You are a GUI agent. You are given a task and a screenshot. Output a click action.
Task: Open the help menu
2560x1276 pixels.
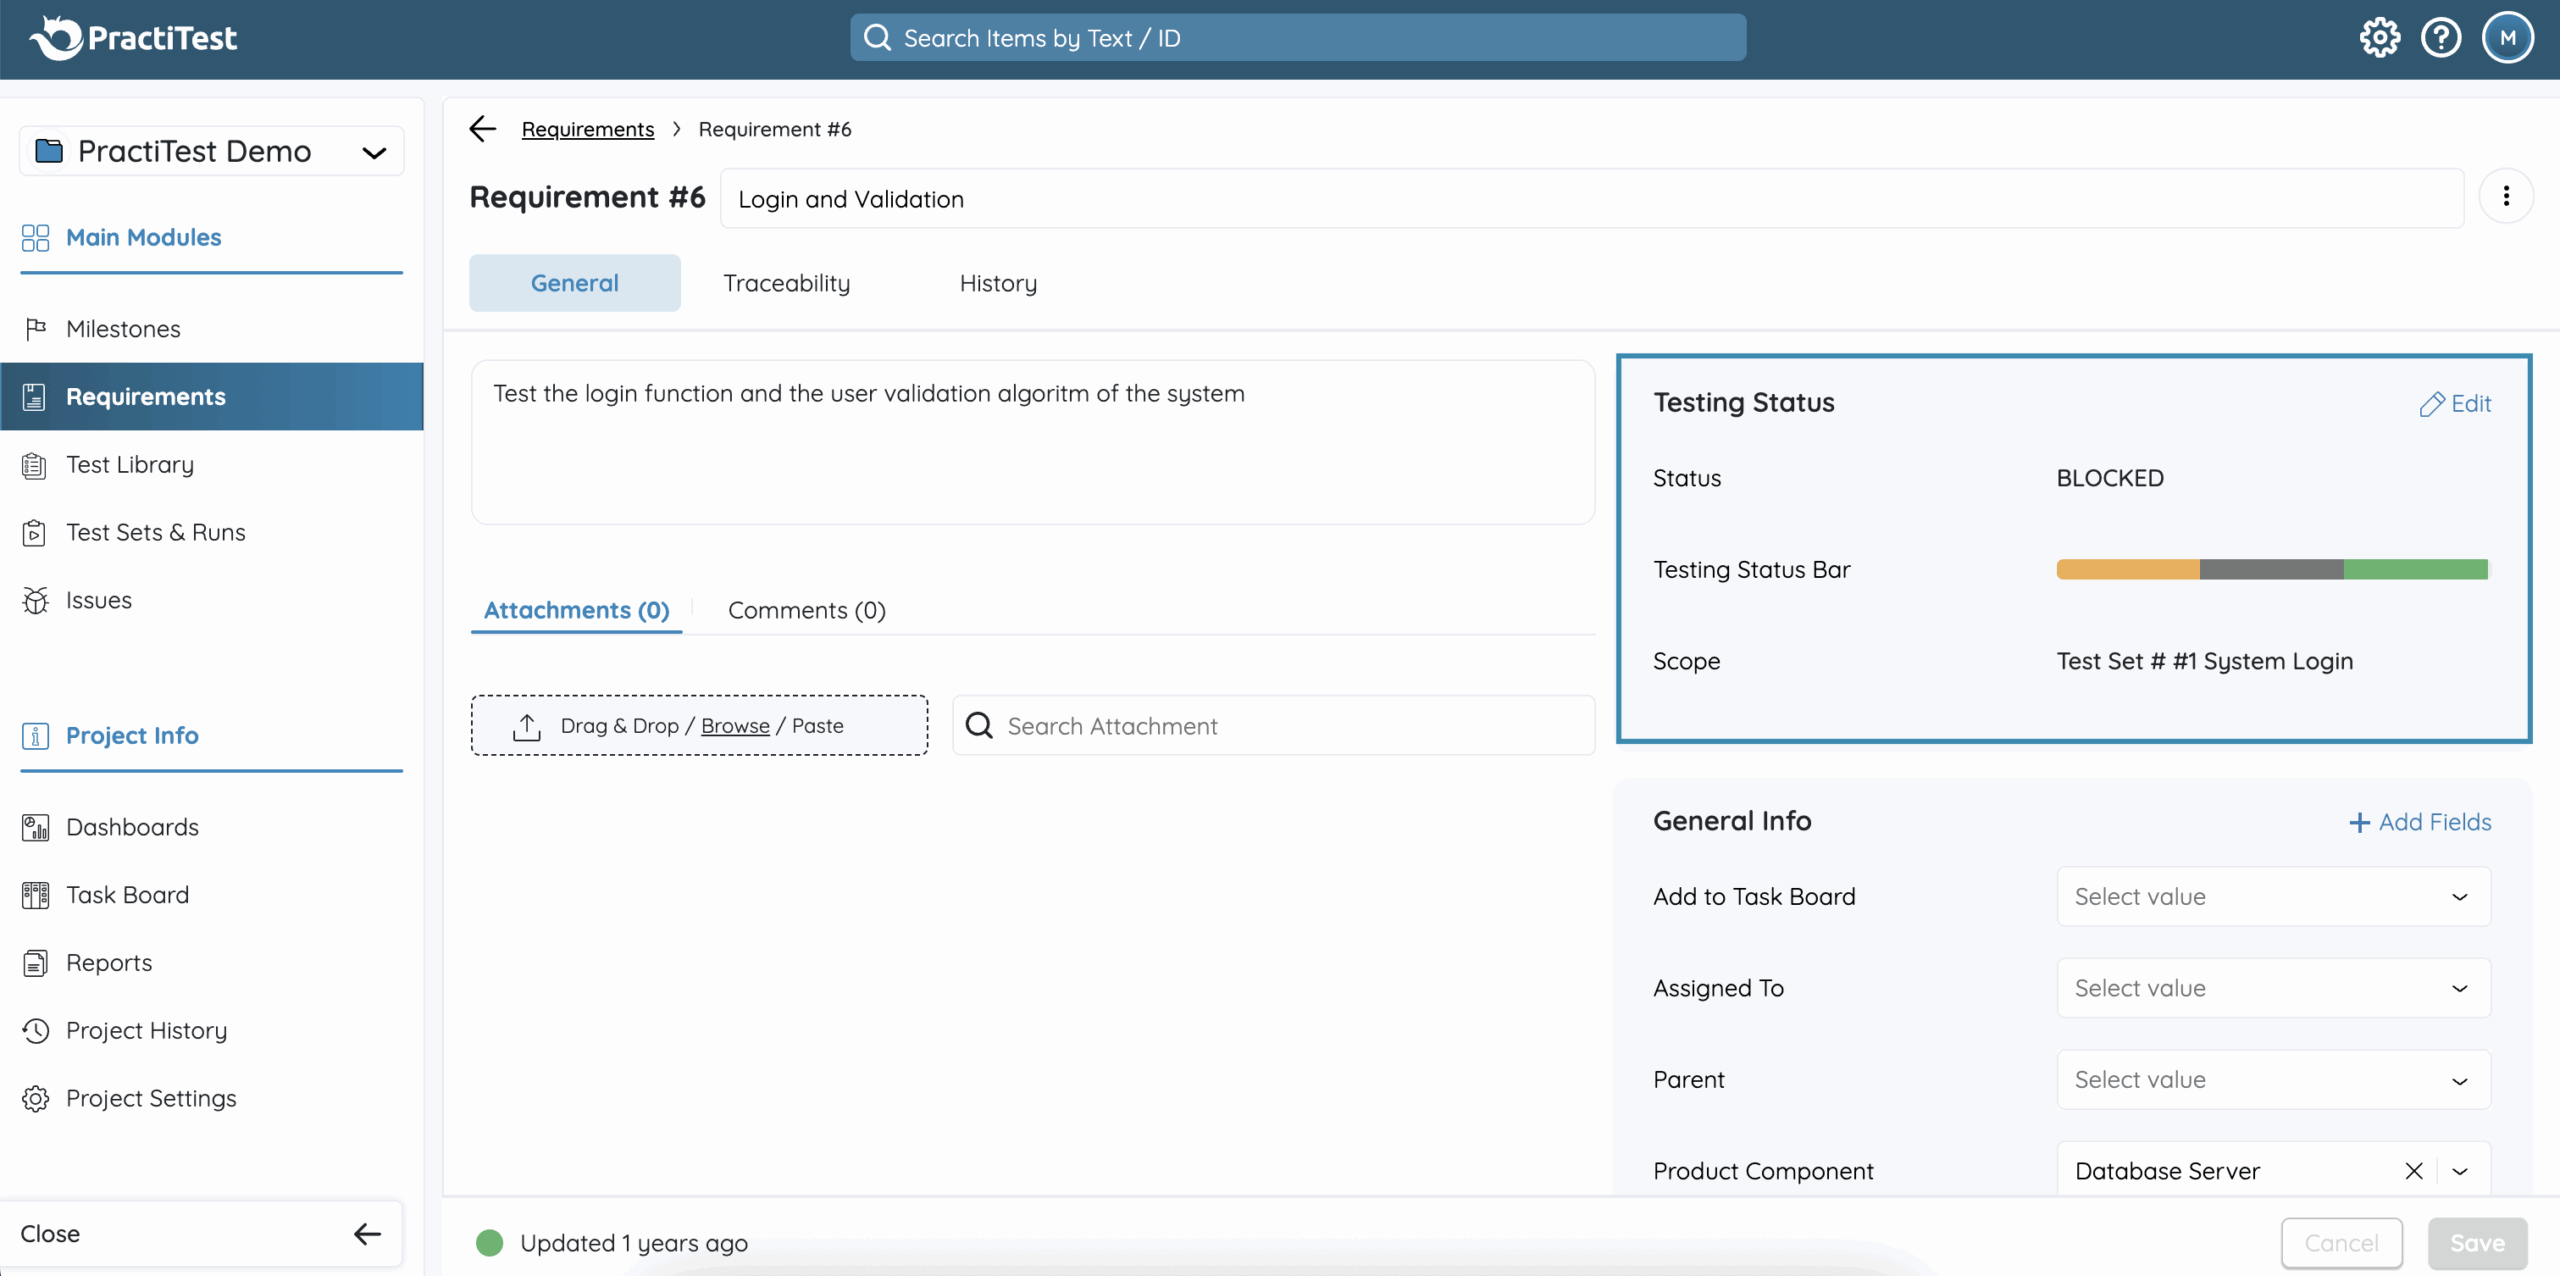[x=2443, y=37]
